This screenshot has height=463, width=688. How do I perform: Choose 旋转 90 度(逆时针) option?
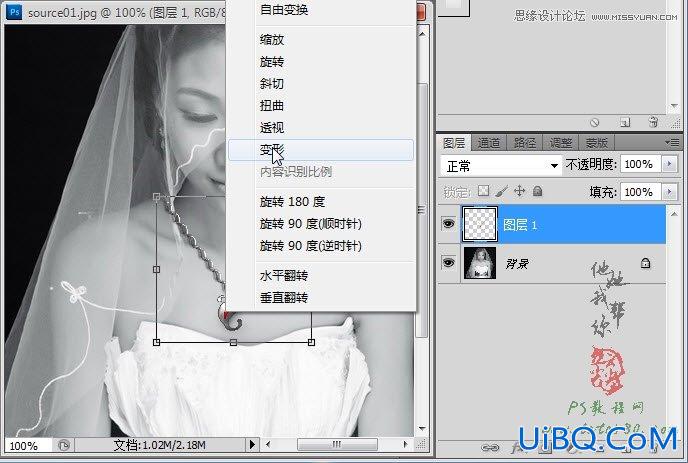tap(311, 246)
